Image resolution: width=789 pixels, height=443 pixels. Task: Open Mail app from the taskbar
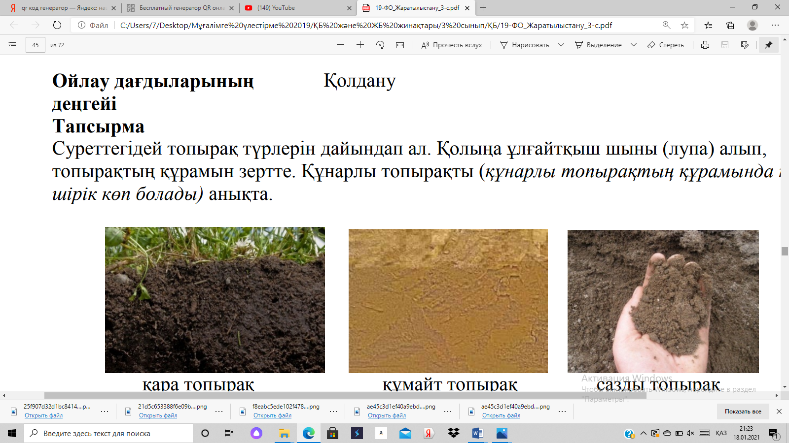405,433
